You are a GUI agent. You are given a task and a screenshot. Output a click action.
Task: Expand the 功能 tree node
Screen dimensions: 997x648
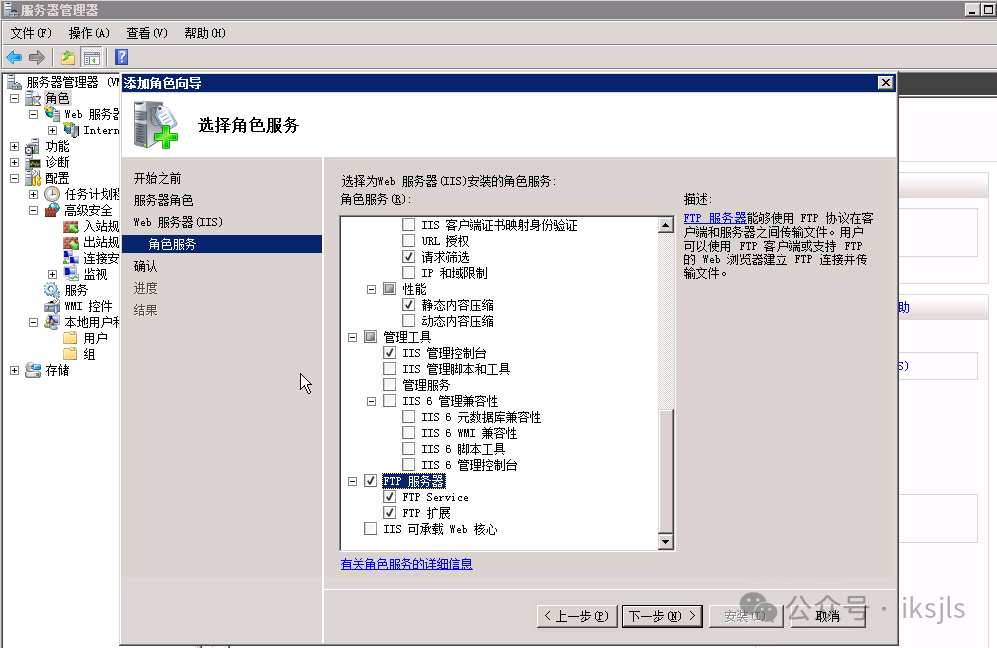[x=15, y=147]
